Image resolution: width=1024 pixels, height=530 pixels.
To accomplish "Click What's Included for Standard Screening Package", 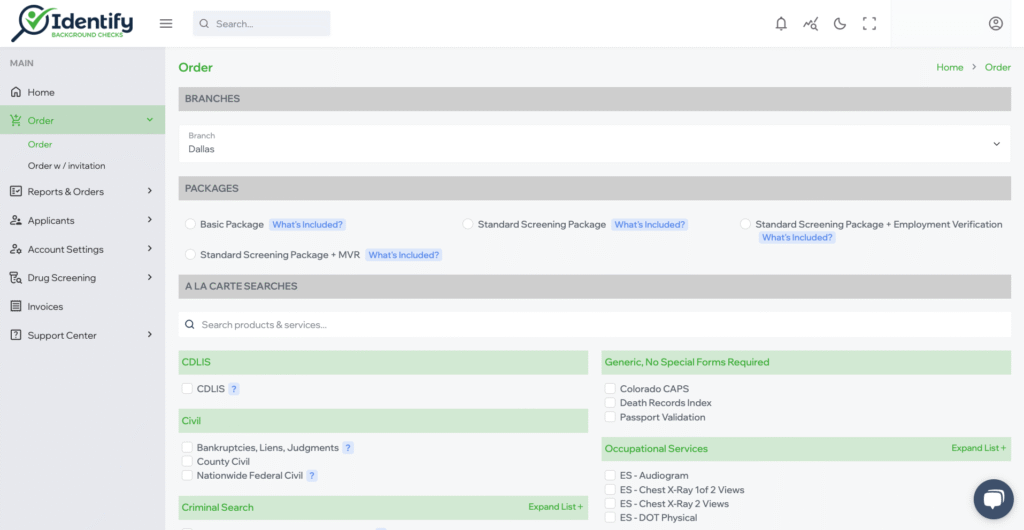I will click(650, 225).
